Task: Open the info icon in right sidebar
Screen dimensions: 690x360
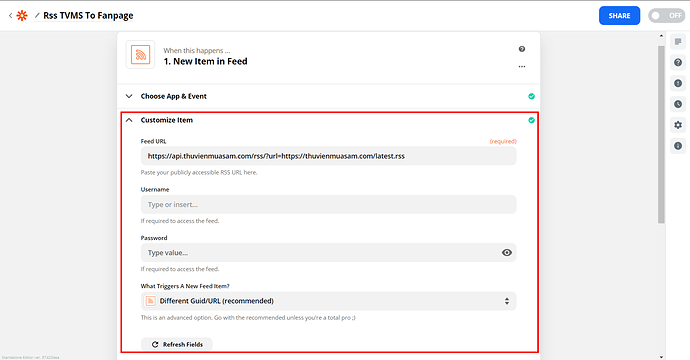Action: tap(678, 146)
